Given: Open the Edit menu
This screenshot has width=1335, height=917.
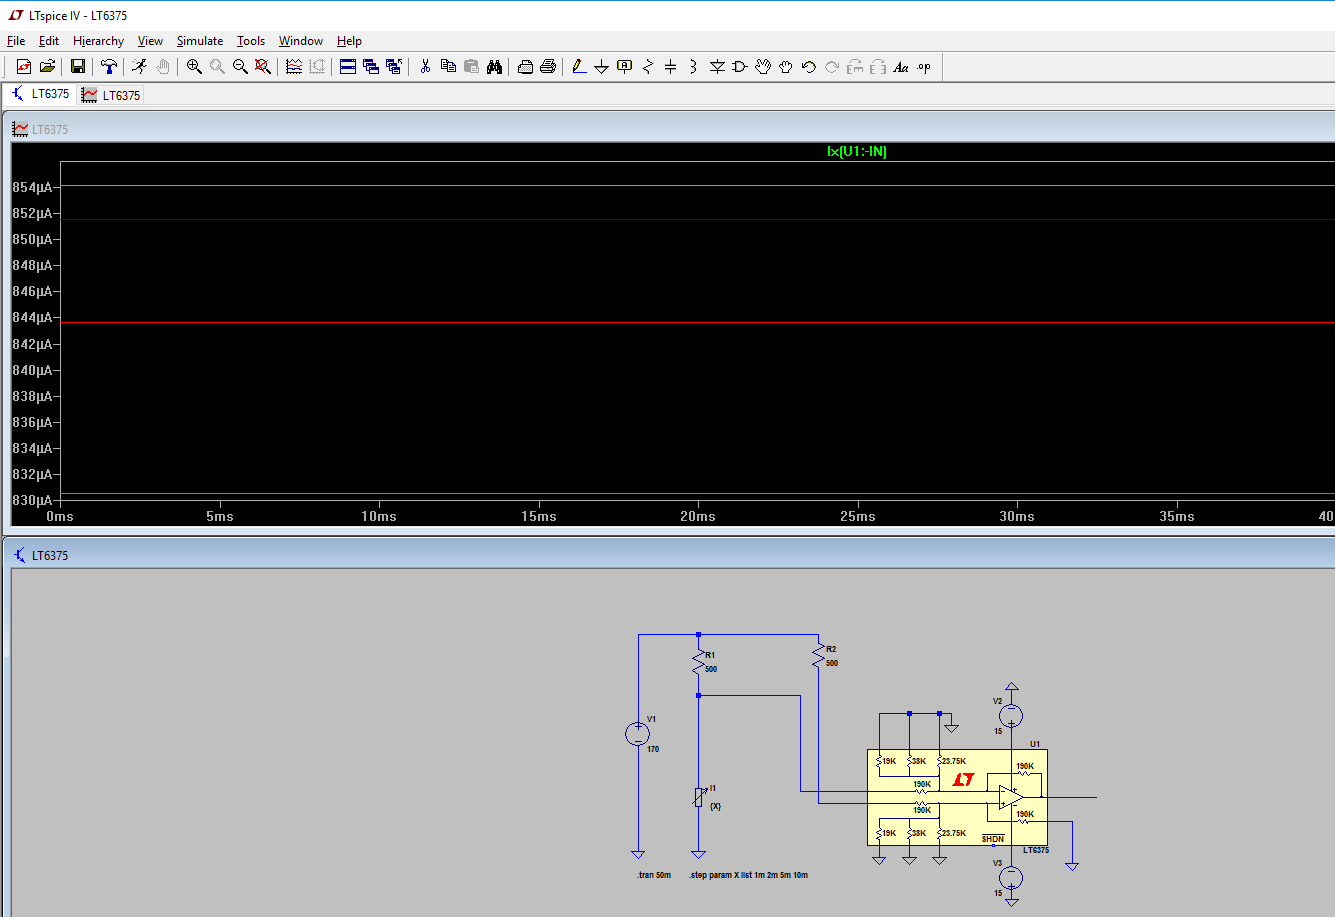Looking at the screenshot, I should (x=49, y=41).
